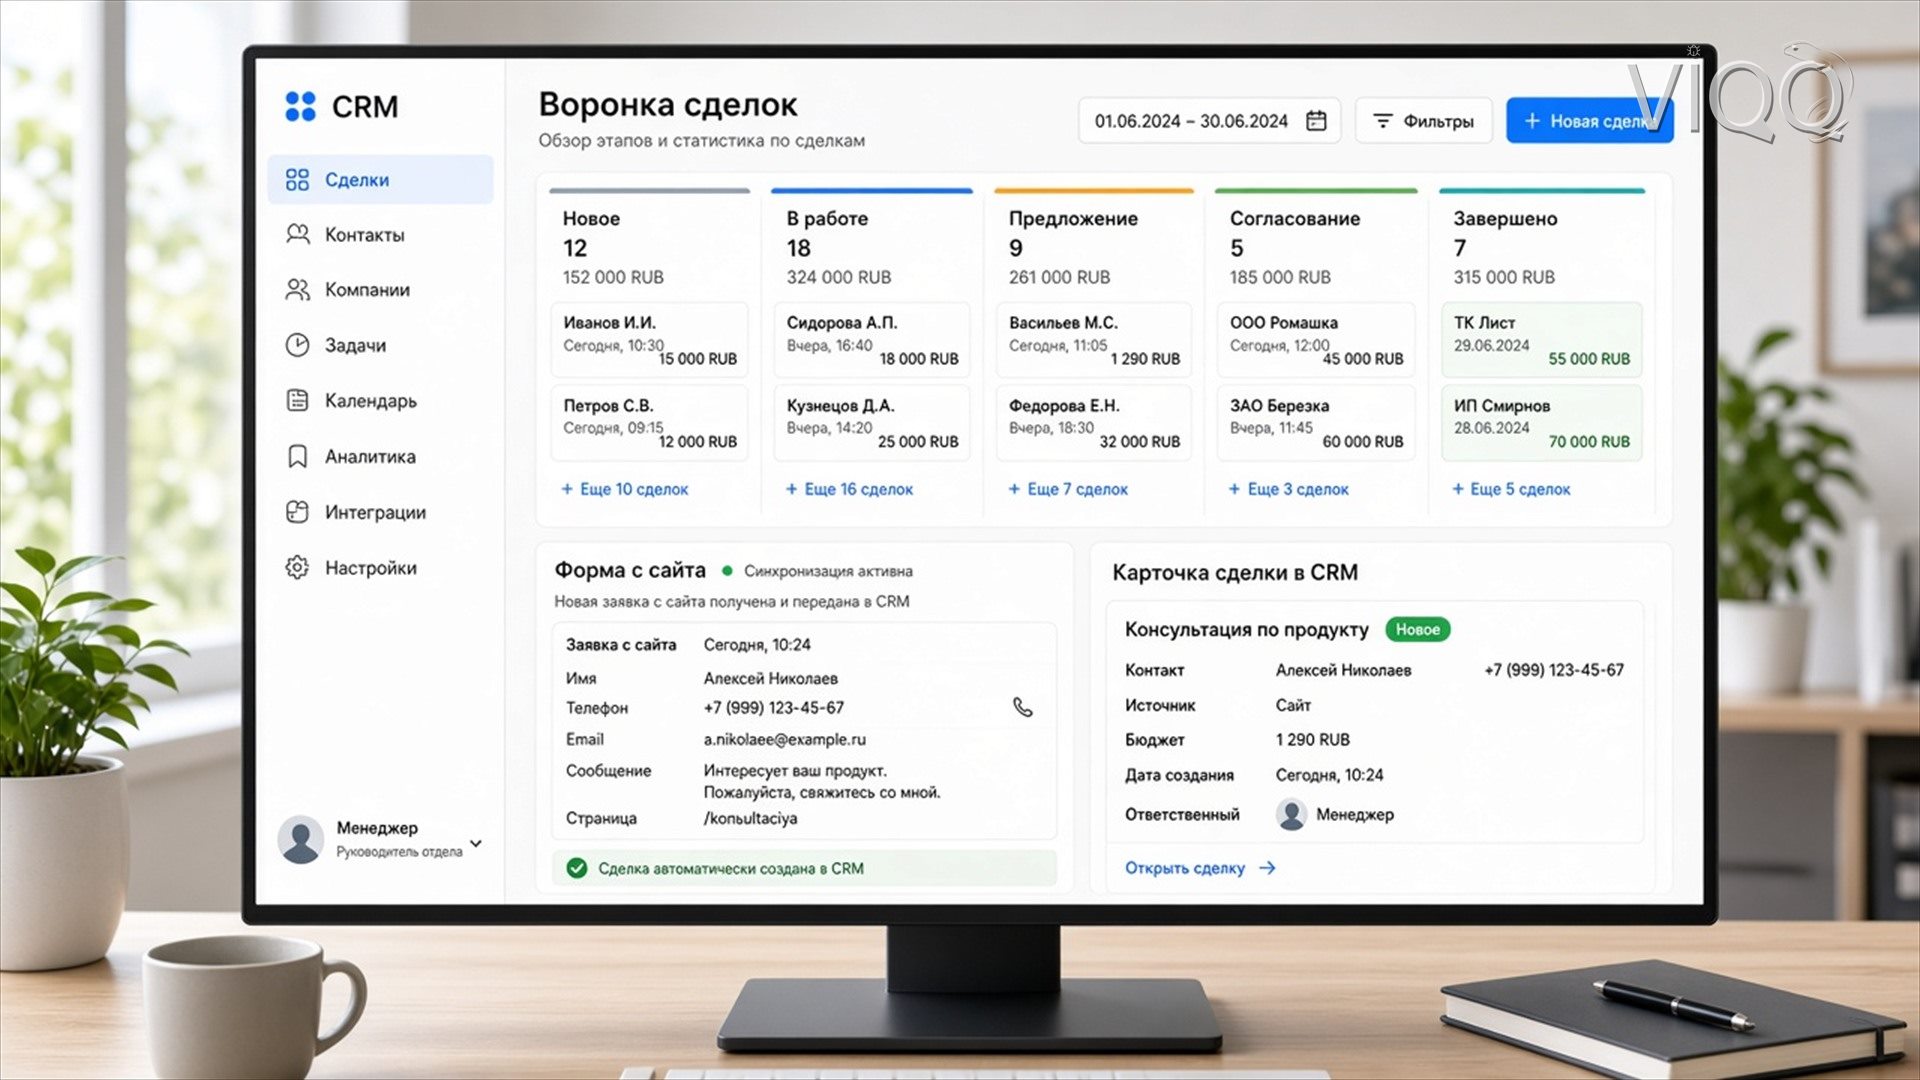This screenshot has width=1920, height=1080.
Task: Open the Сделки sidebar section
Action: [x=380, y=180]
